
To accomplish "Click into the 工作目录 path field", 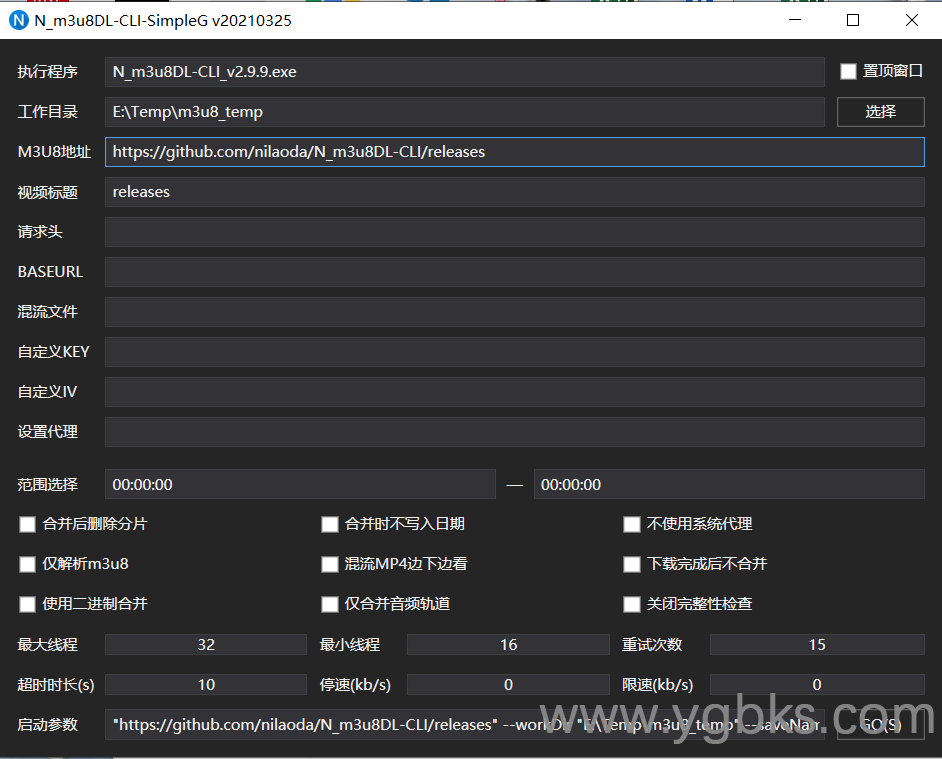I will point(464,112).
